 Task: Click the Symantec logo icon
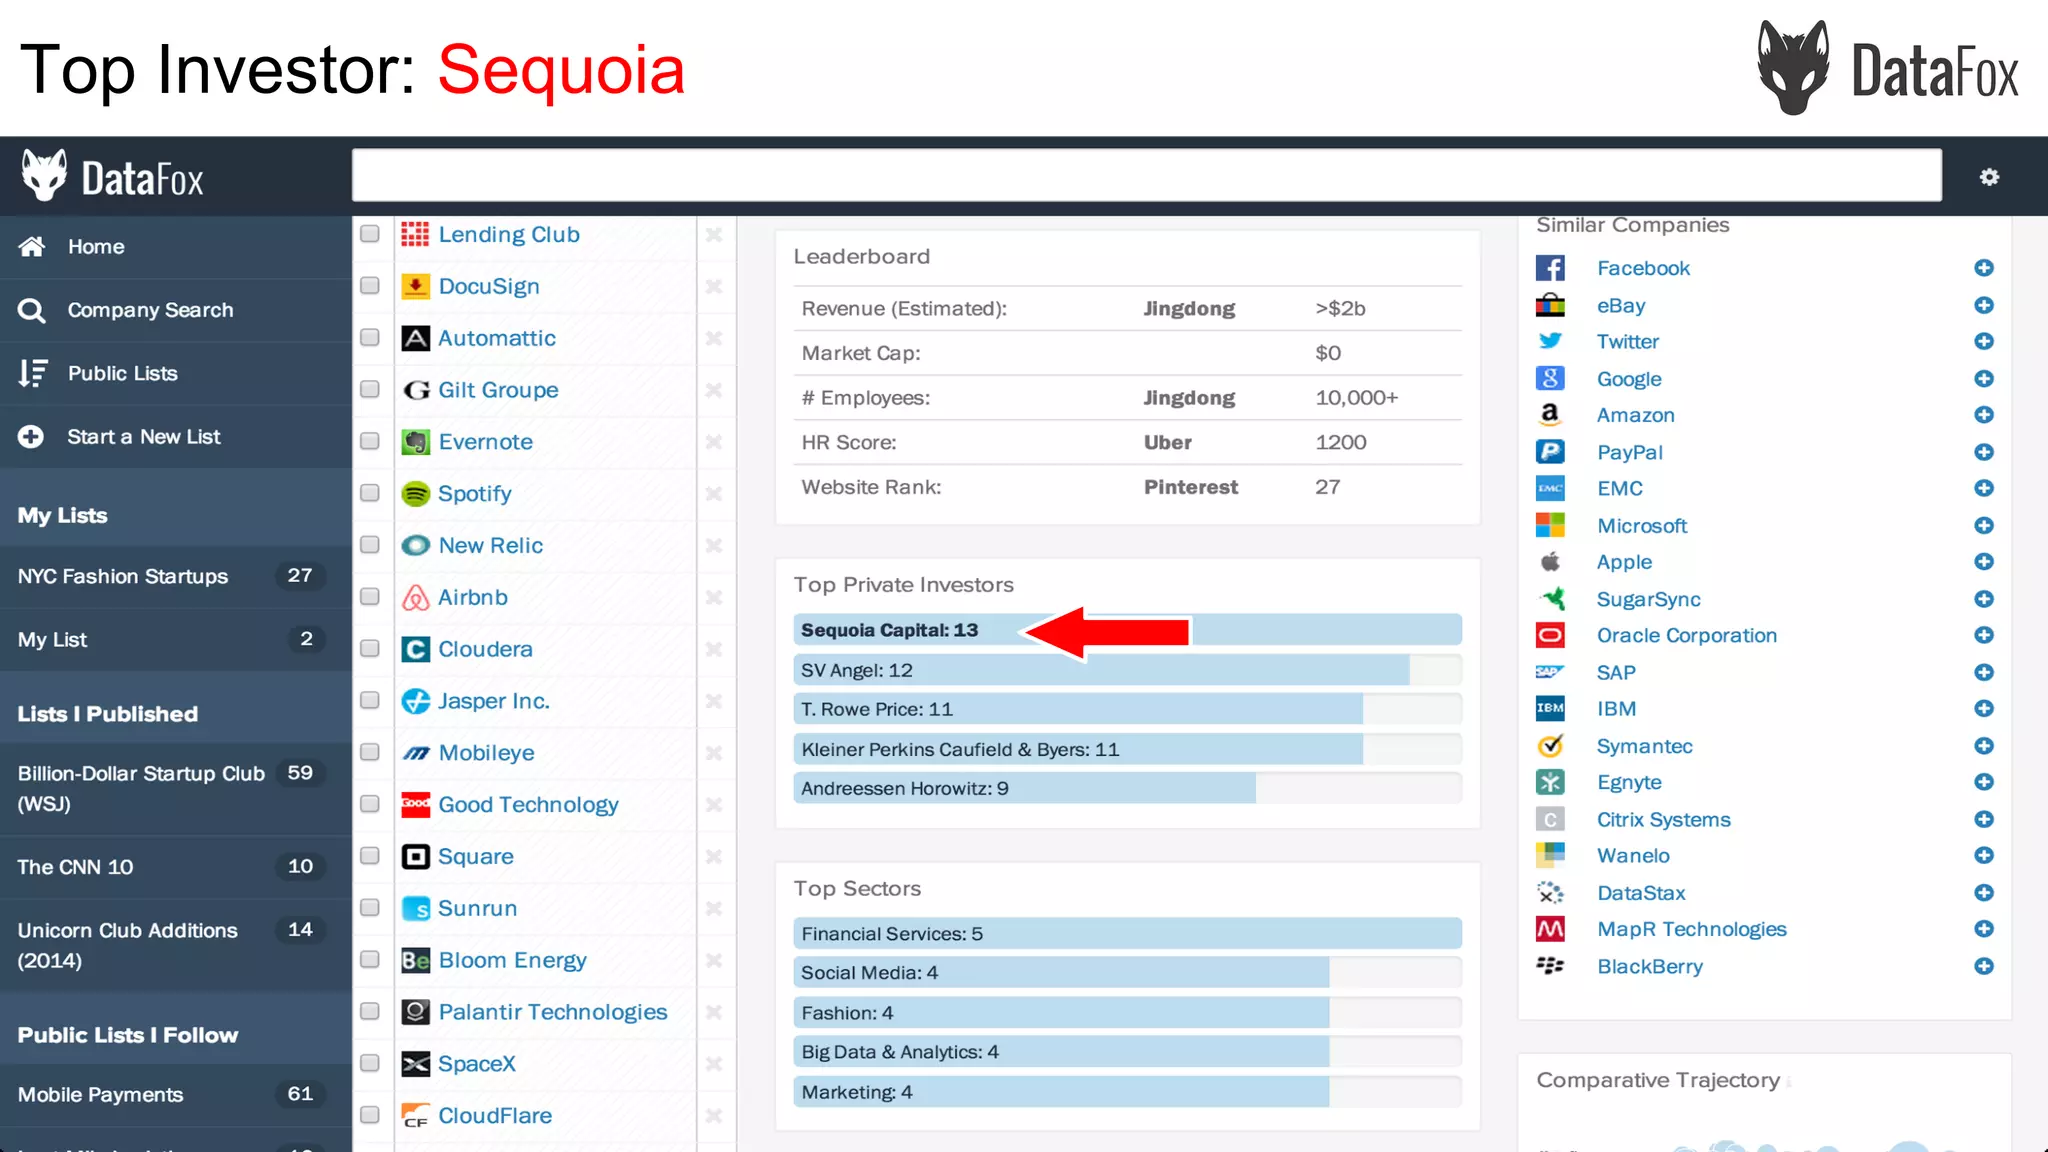tap(1550, 746)
